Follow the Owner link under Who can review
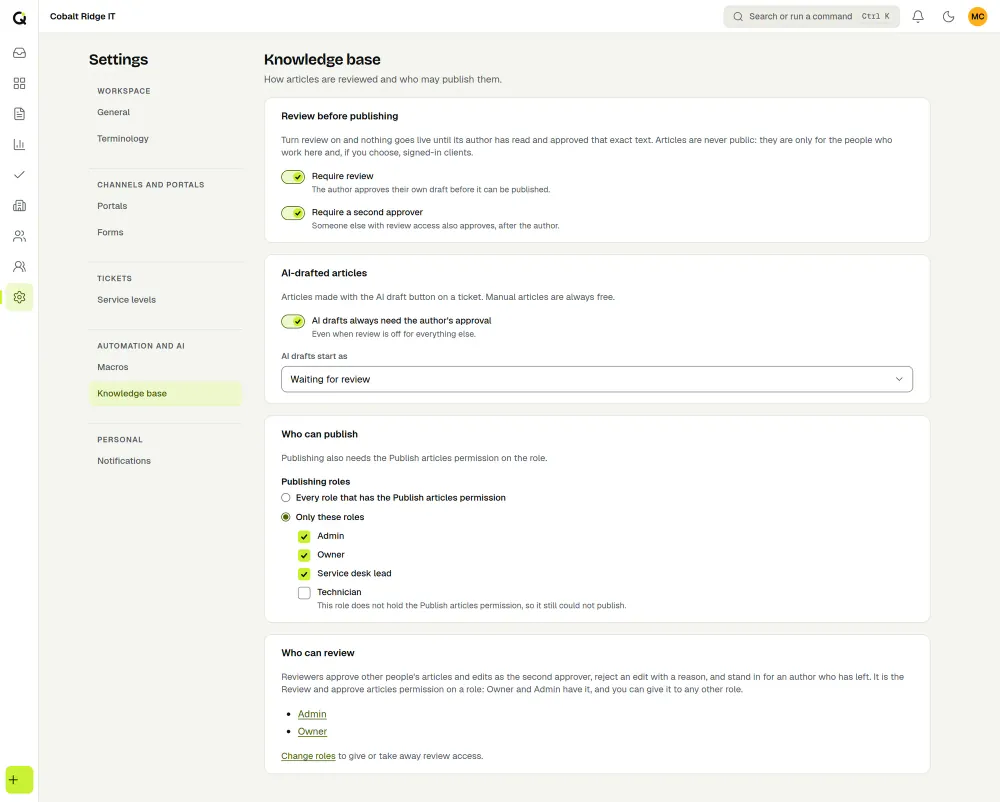This screenshot has height=802, width=1000. (312, 731)
